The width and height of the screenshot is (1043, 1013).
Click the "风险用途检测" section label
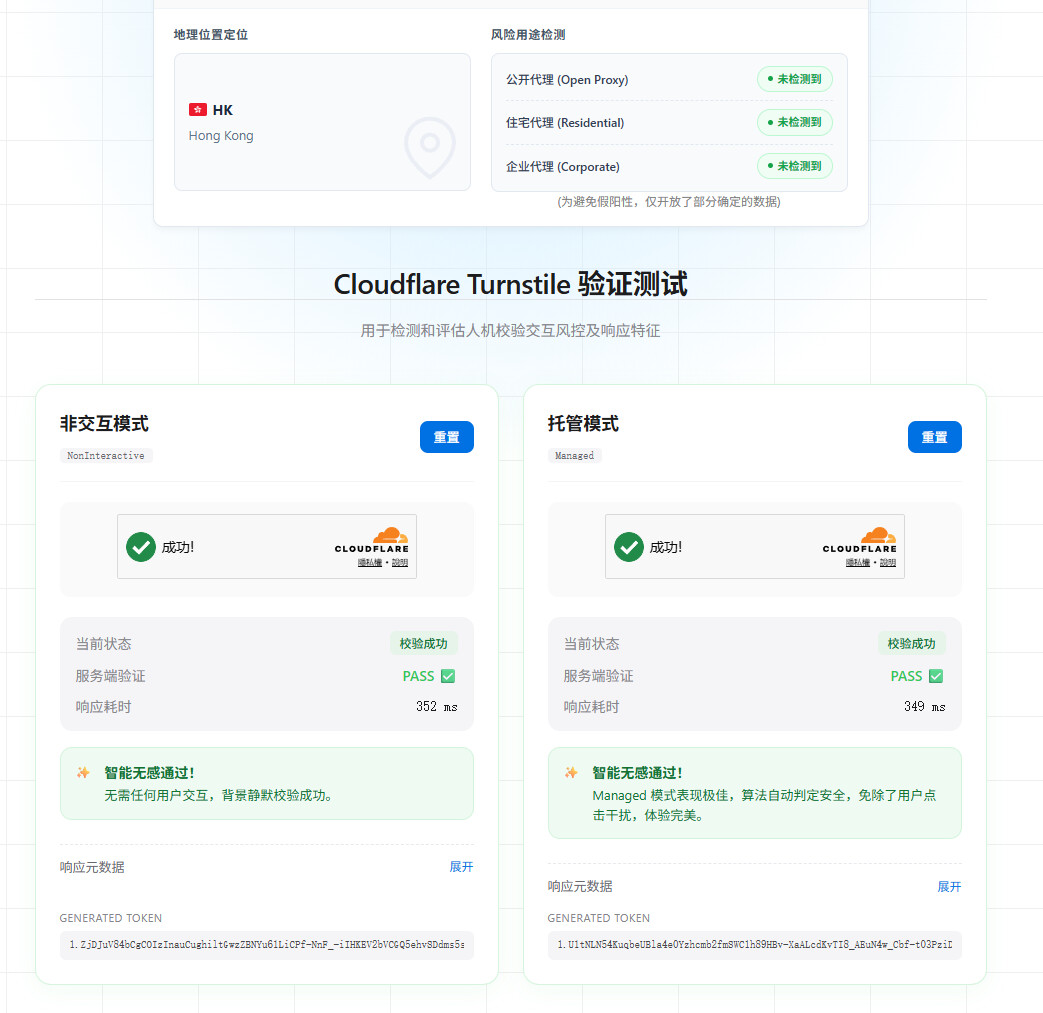tap(528, 35)
